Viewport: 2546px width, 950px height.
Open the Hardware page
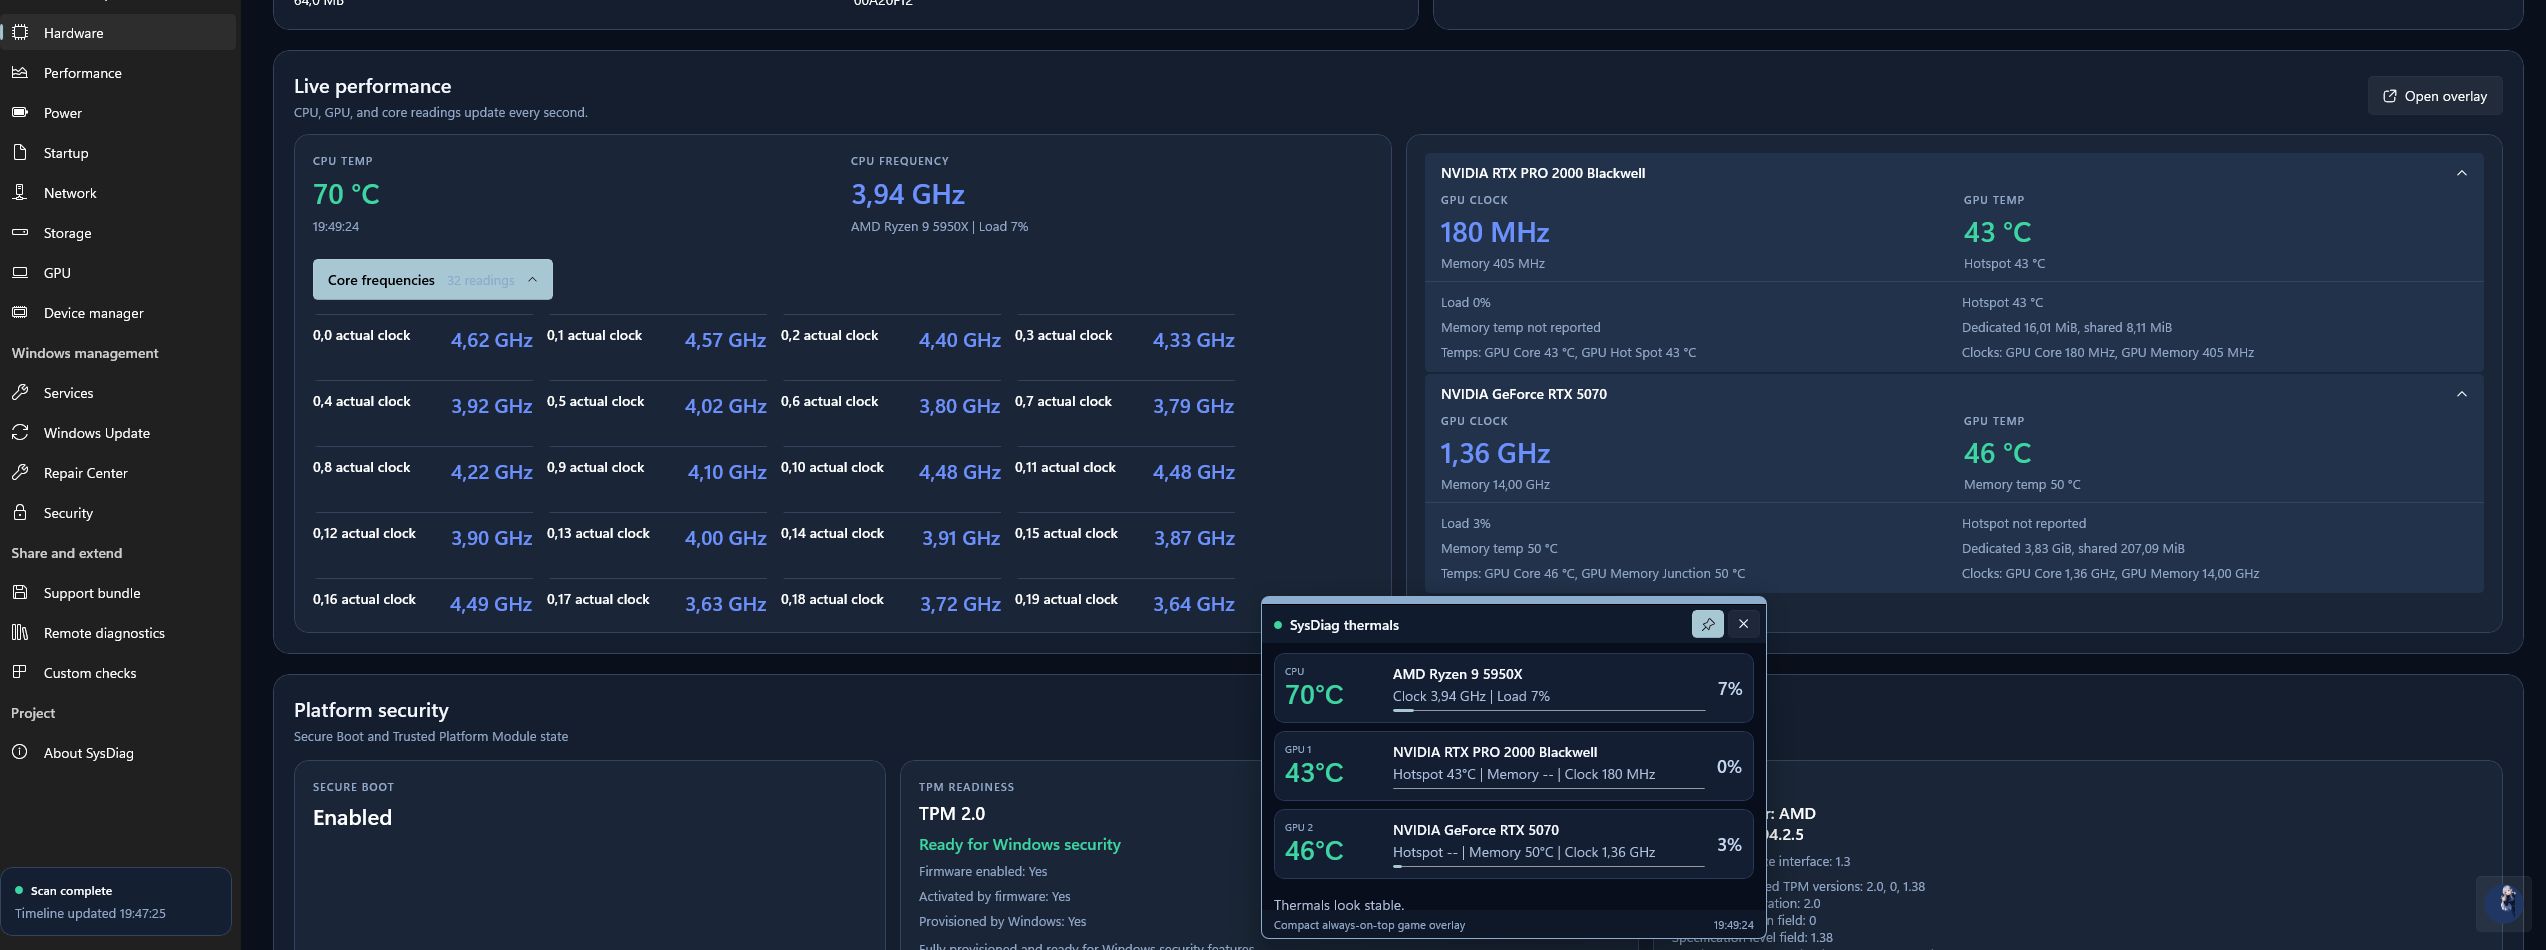coord(119,32)
